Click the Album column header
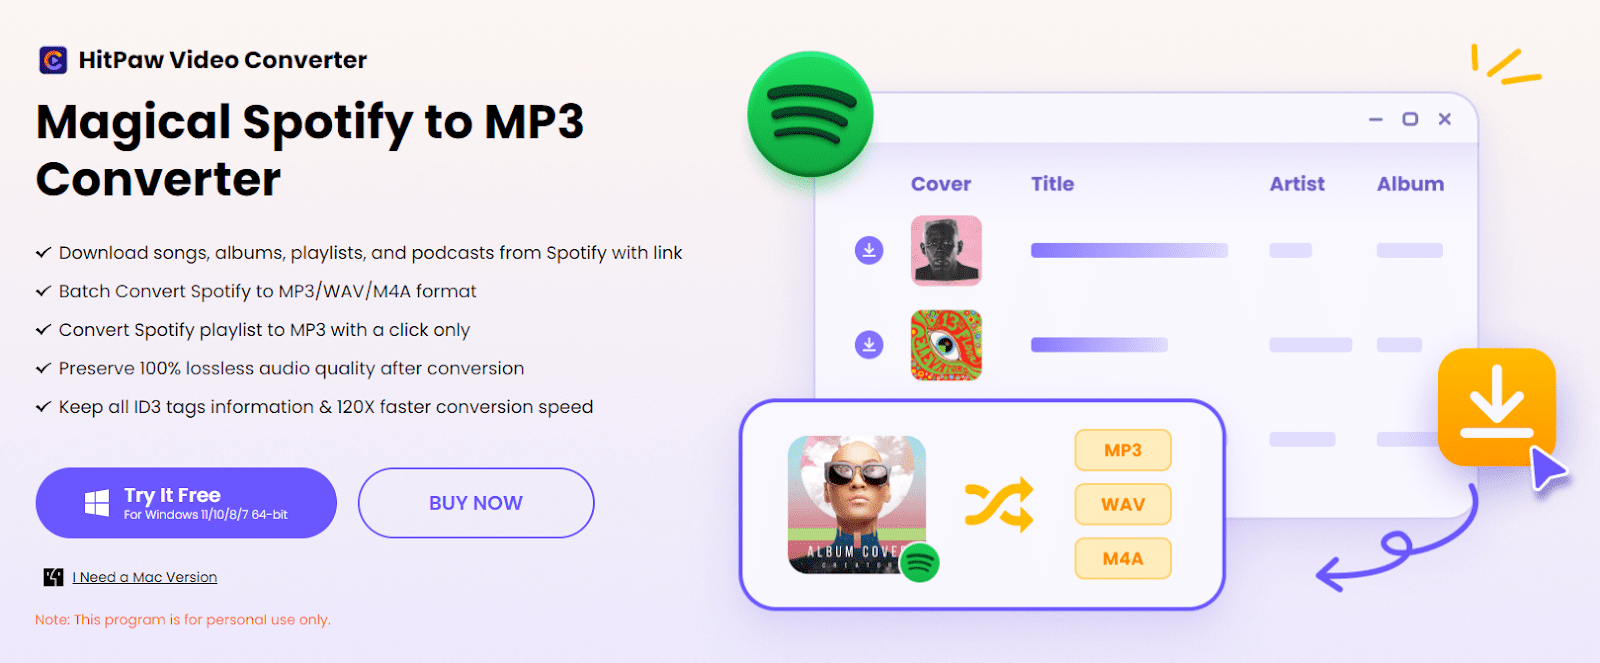This screenshot has width=1600, height=663. pos(1410,184)
